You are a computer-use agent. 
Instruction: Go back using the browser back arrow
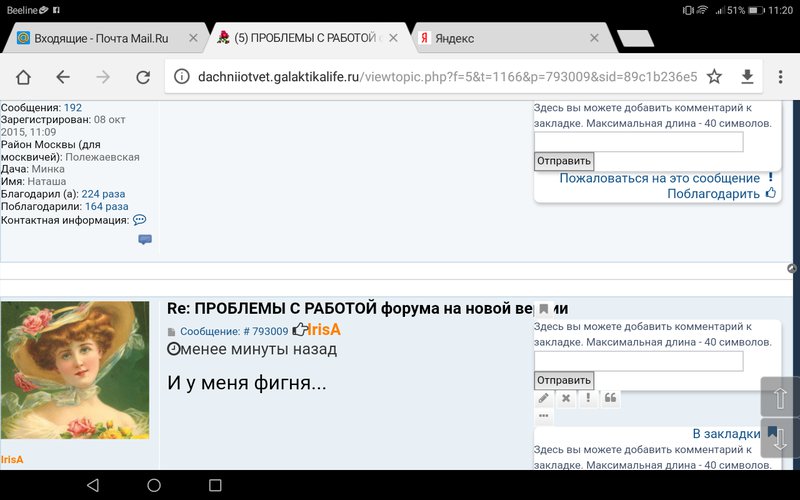(x=63, y=77)
